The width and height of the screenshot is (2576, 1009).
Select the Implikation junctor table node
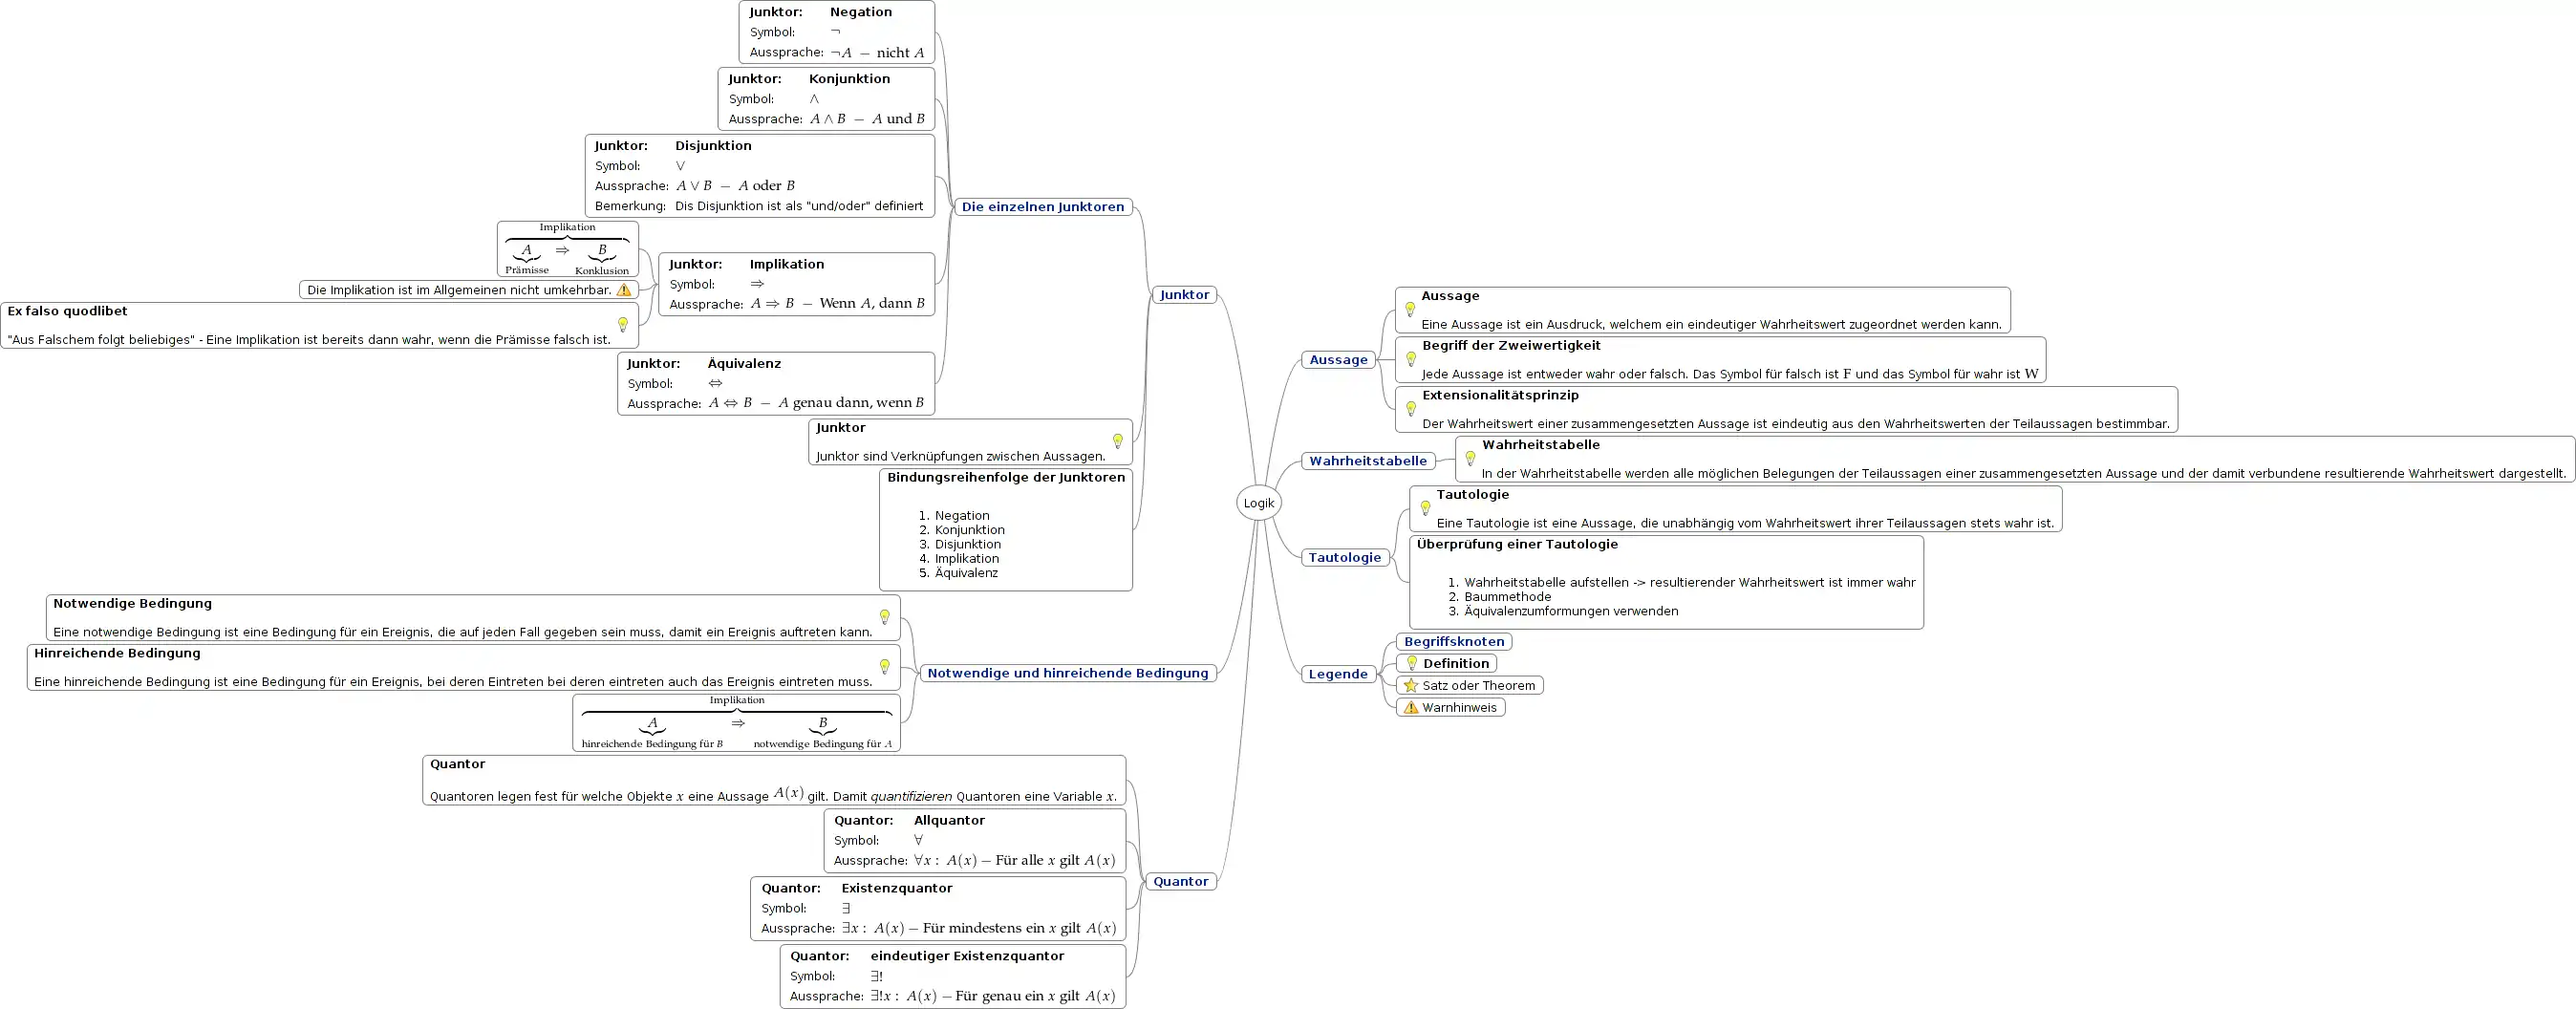point(797,284)
